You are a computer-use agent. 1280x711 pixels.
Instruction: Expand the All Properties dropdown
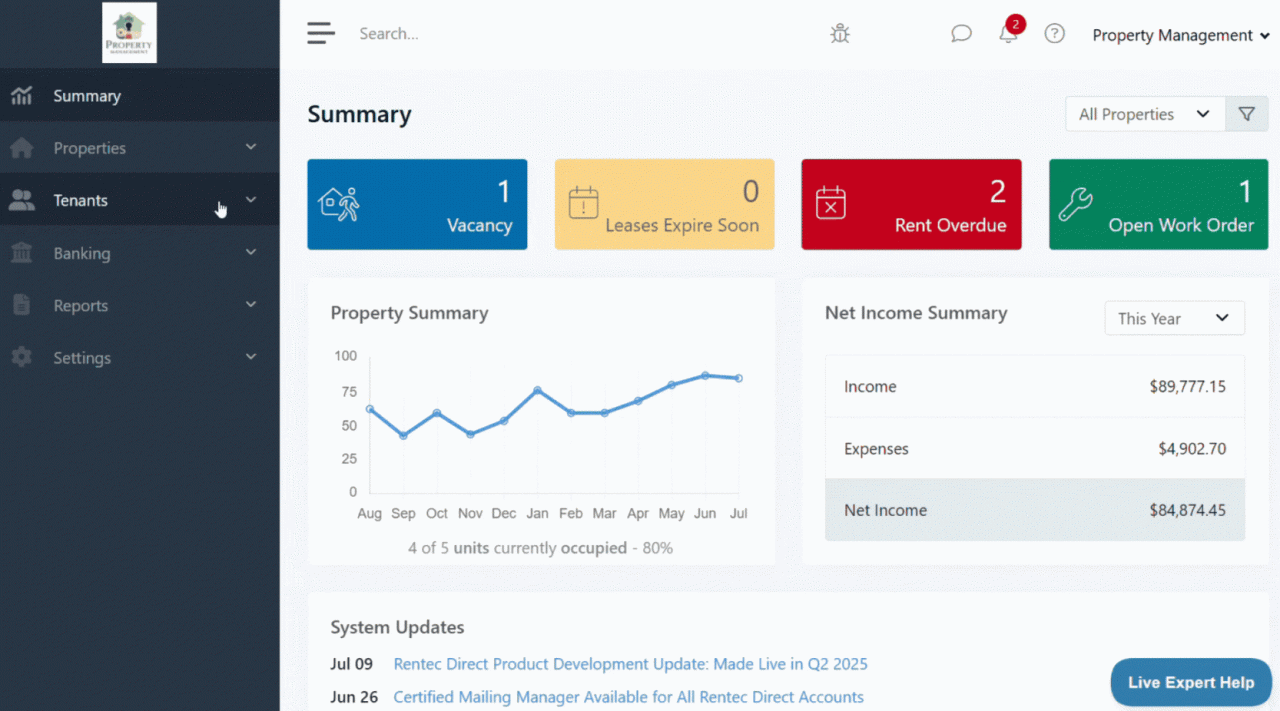click(1144, 114)
